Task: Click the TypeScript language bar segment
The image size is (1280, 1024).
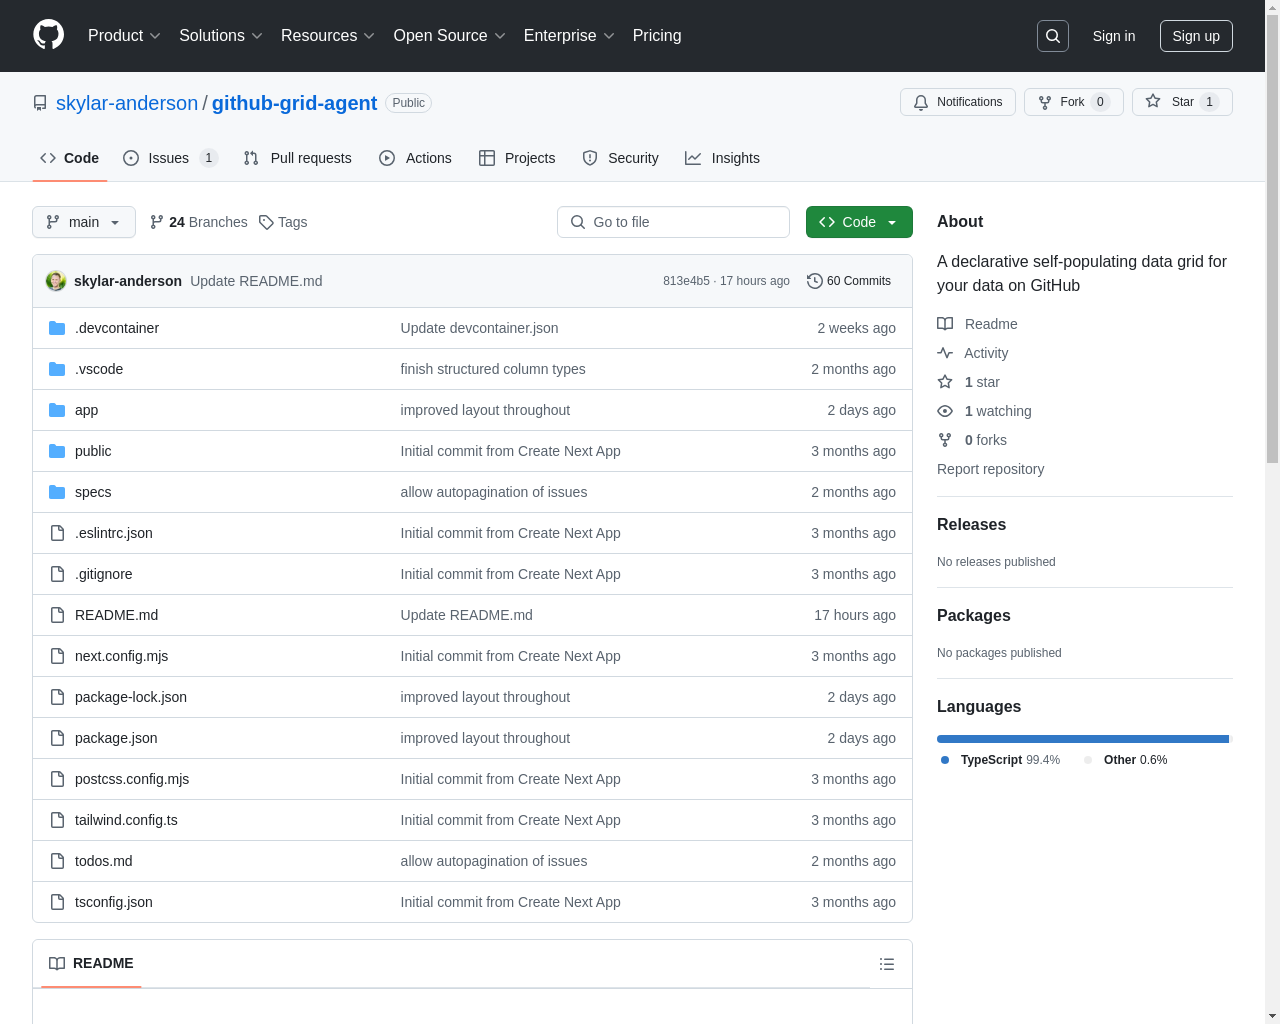Action: pyautogui.click(x=1082, y=739)
